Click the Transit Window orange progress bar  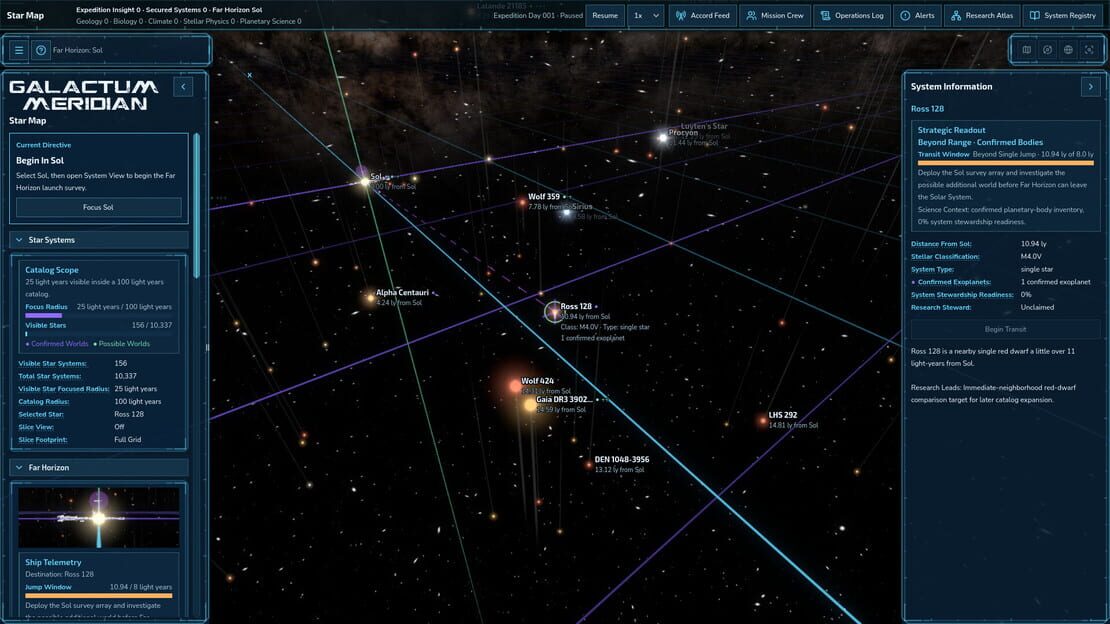1005,163
